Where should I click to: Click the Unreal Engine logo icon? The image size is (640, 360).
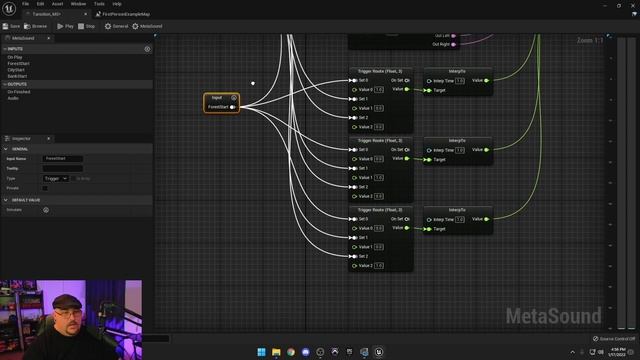[9, 8]
